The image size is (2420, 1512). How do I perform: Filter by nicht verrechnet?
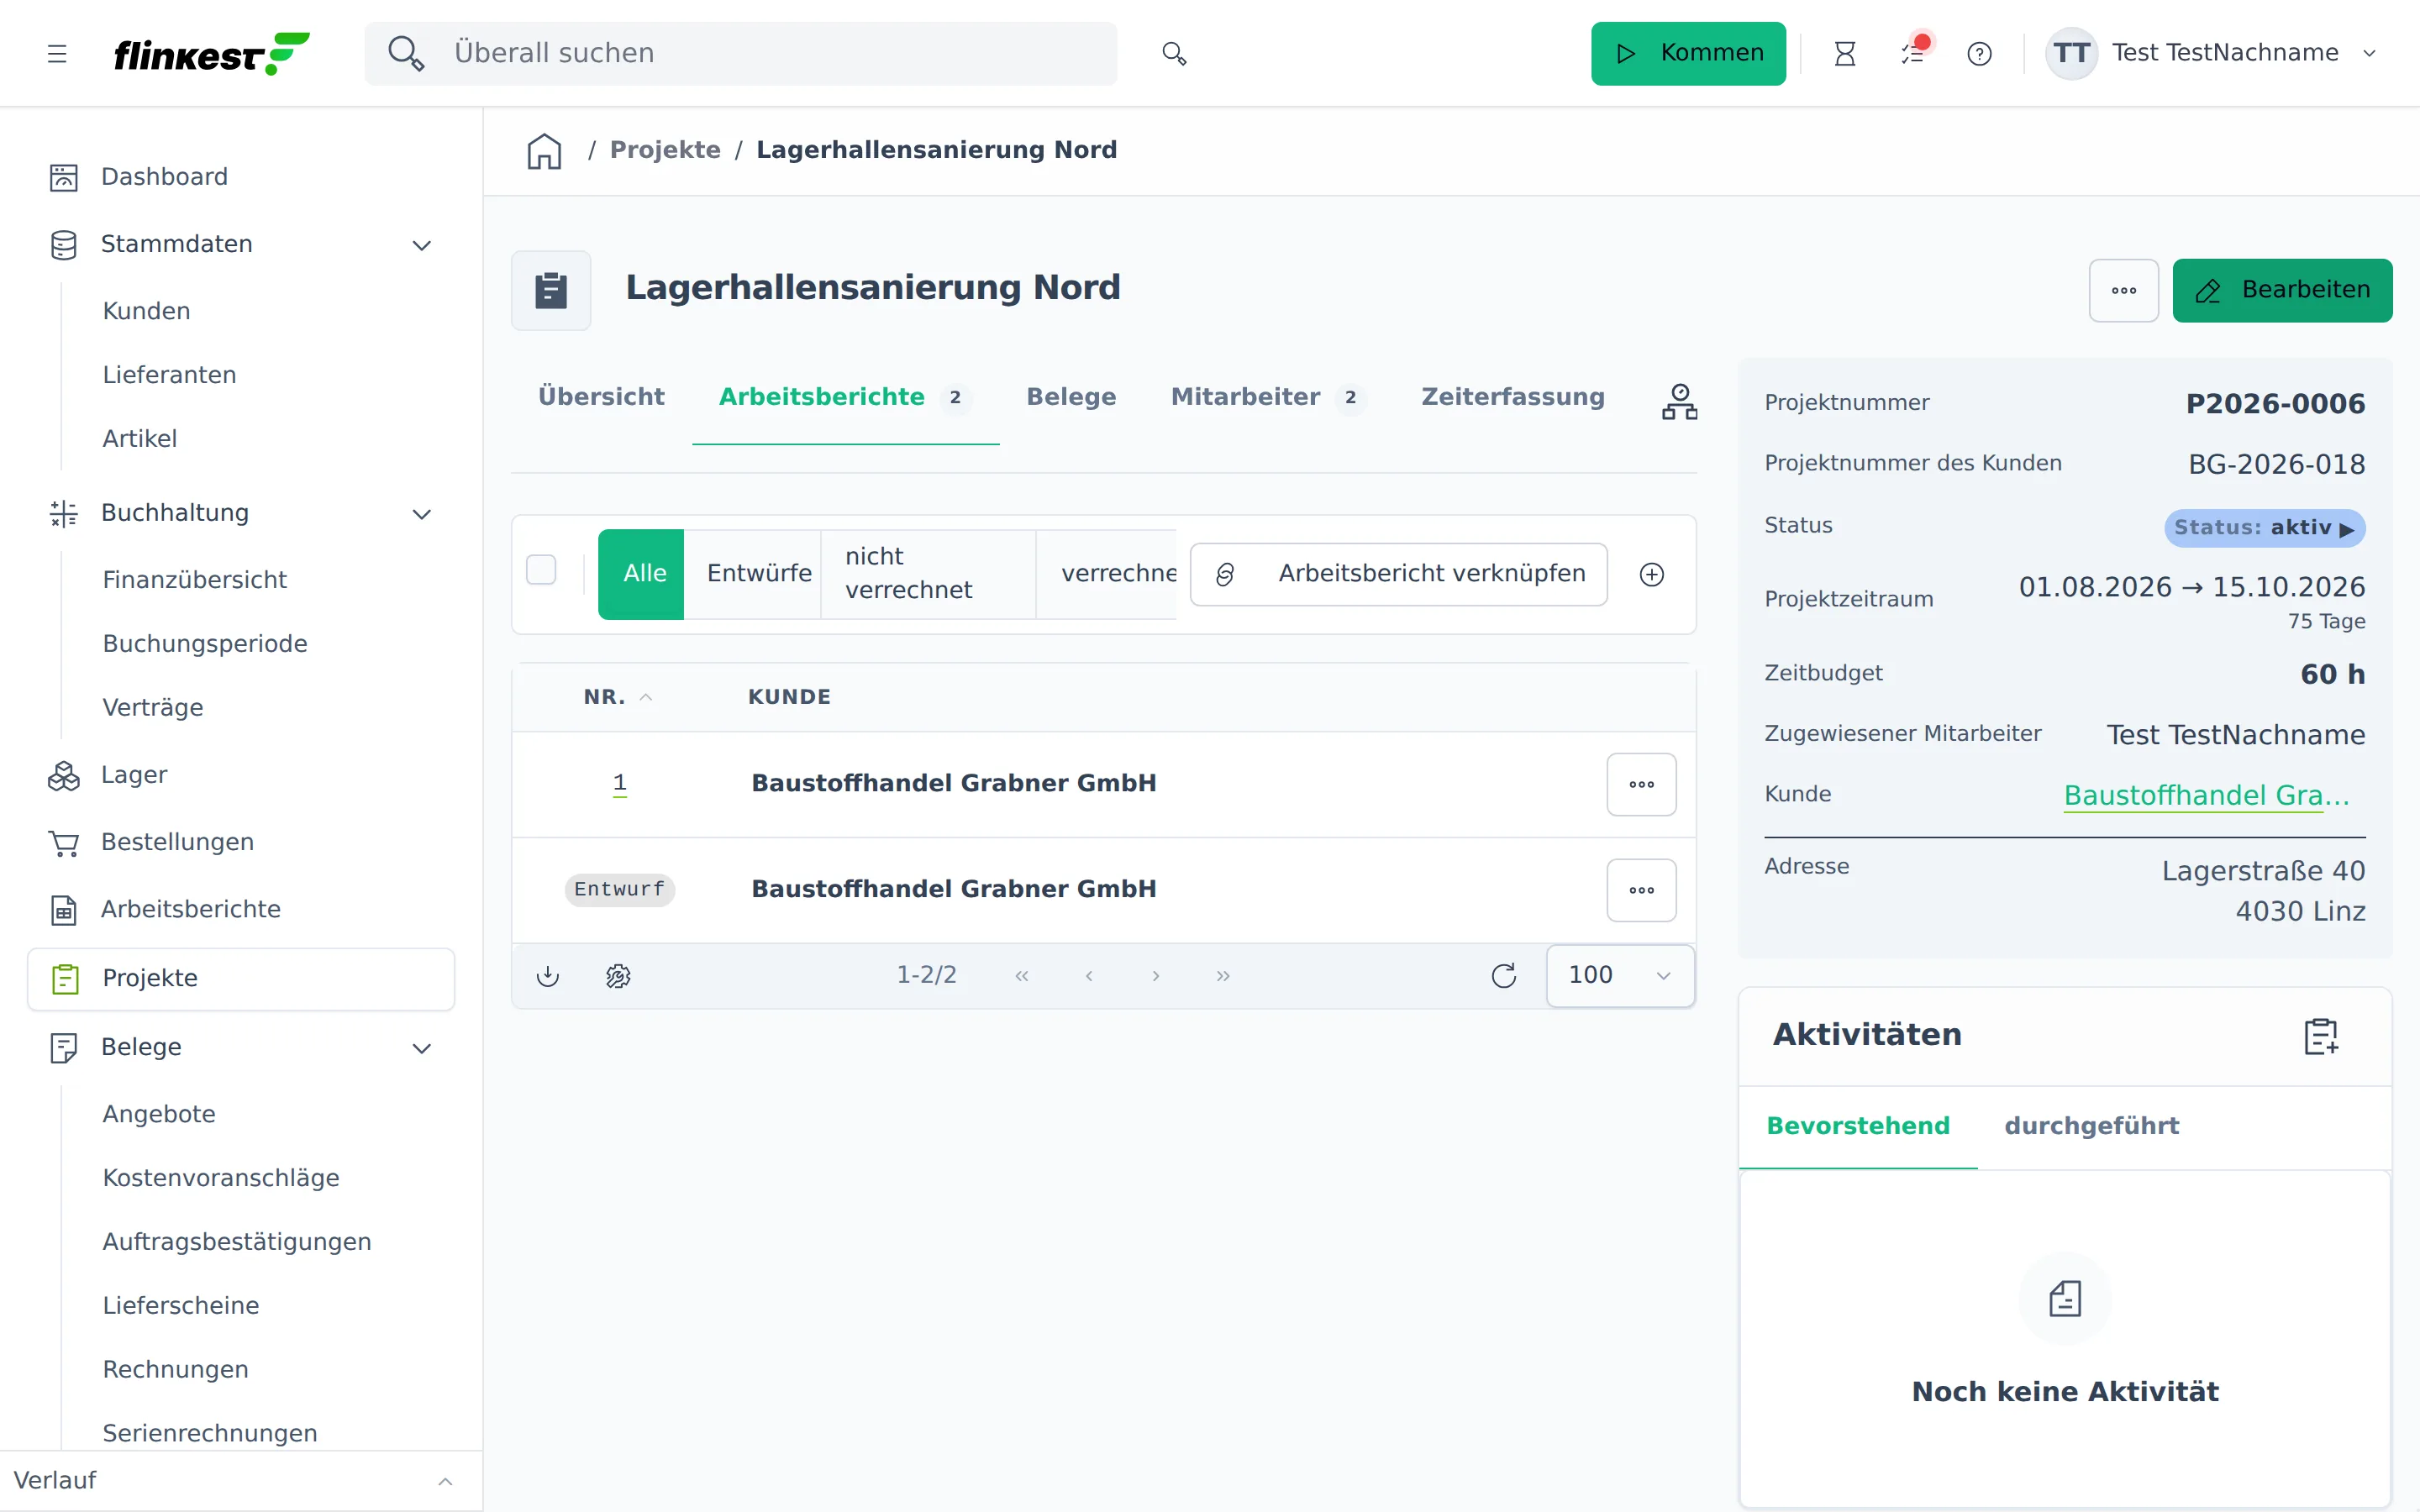tap(929, 574)
